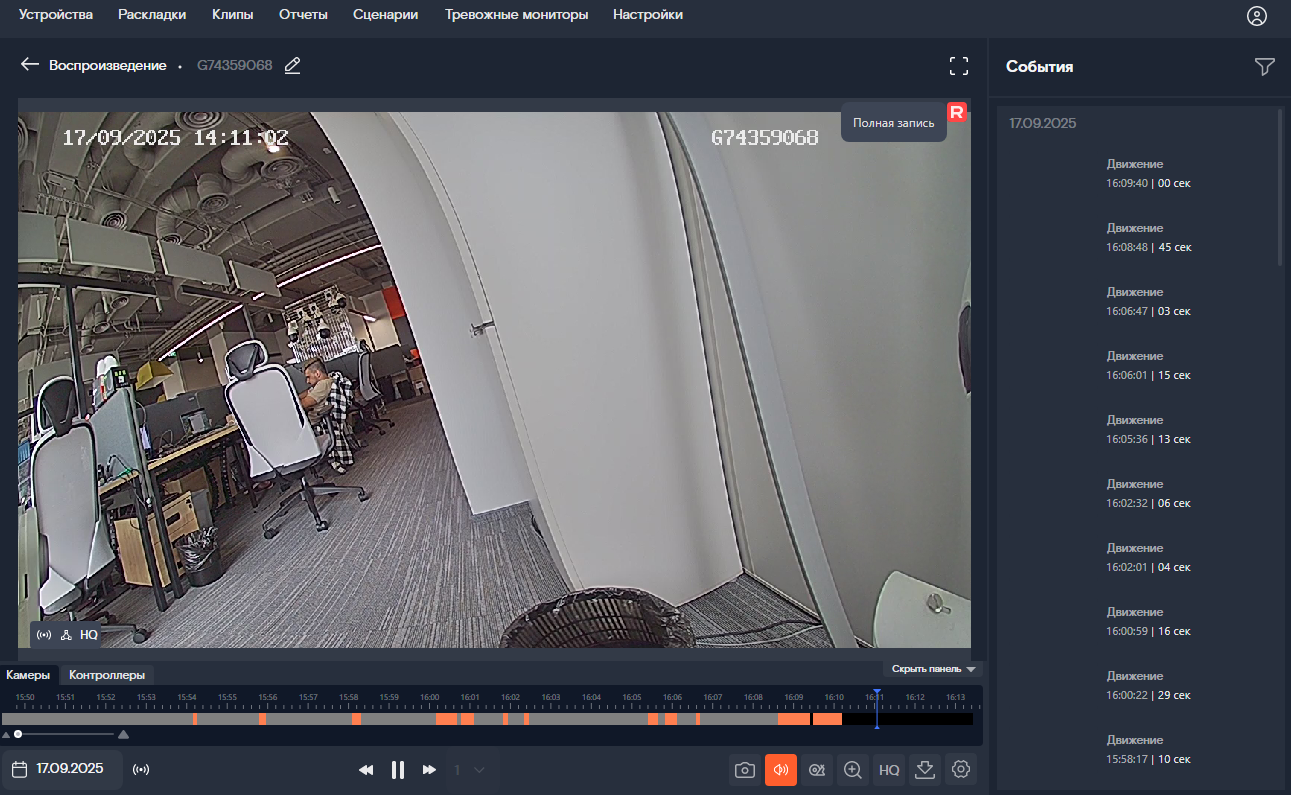Toggle the orange sound button off
Screen dimensions: 1291x795
781,770
